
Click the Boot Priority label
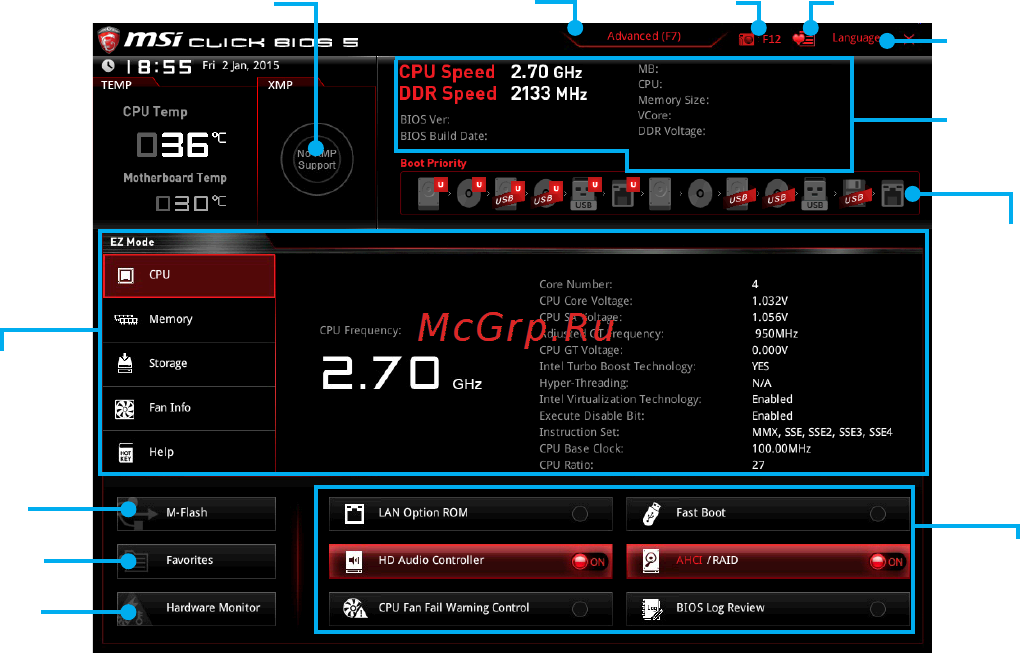click(x=433, y=163)
